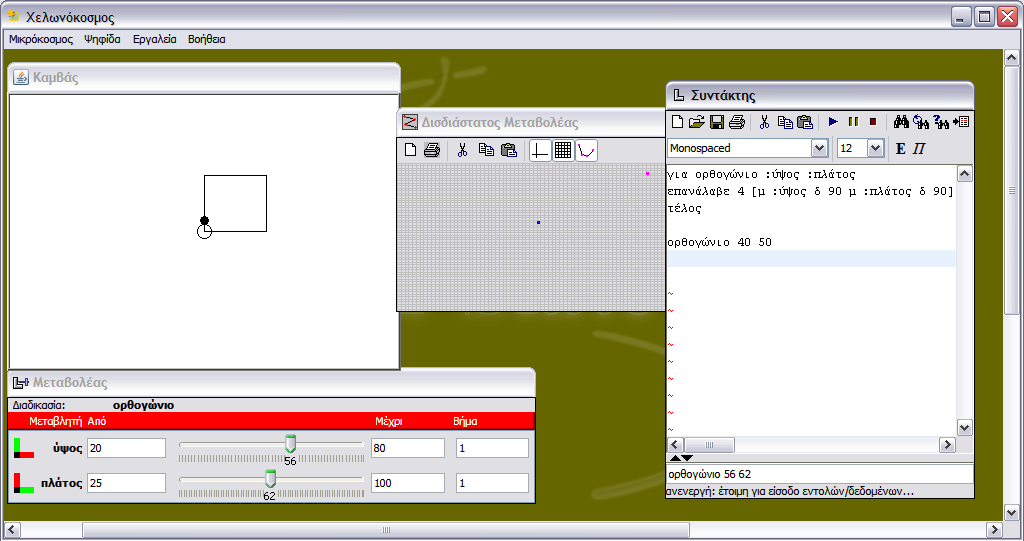Click scissors Cut in Δισδιάστατος Μεταβολέας toolbar
This screenshot has width=1024, height=541.
(x=462, y=150)
